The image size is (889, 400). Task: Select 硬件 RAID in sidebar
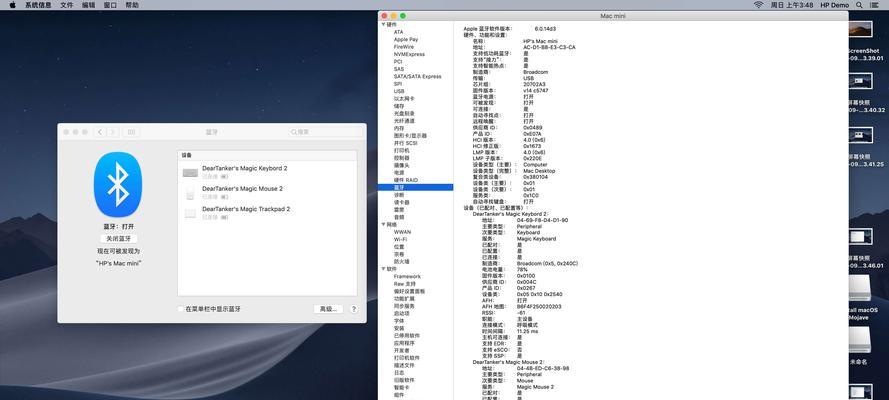click(405, 180)
